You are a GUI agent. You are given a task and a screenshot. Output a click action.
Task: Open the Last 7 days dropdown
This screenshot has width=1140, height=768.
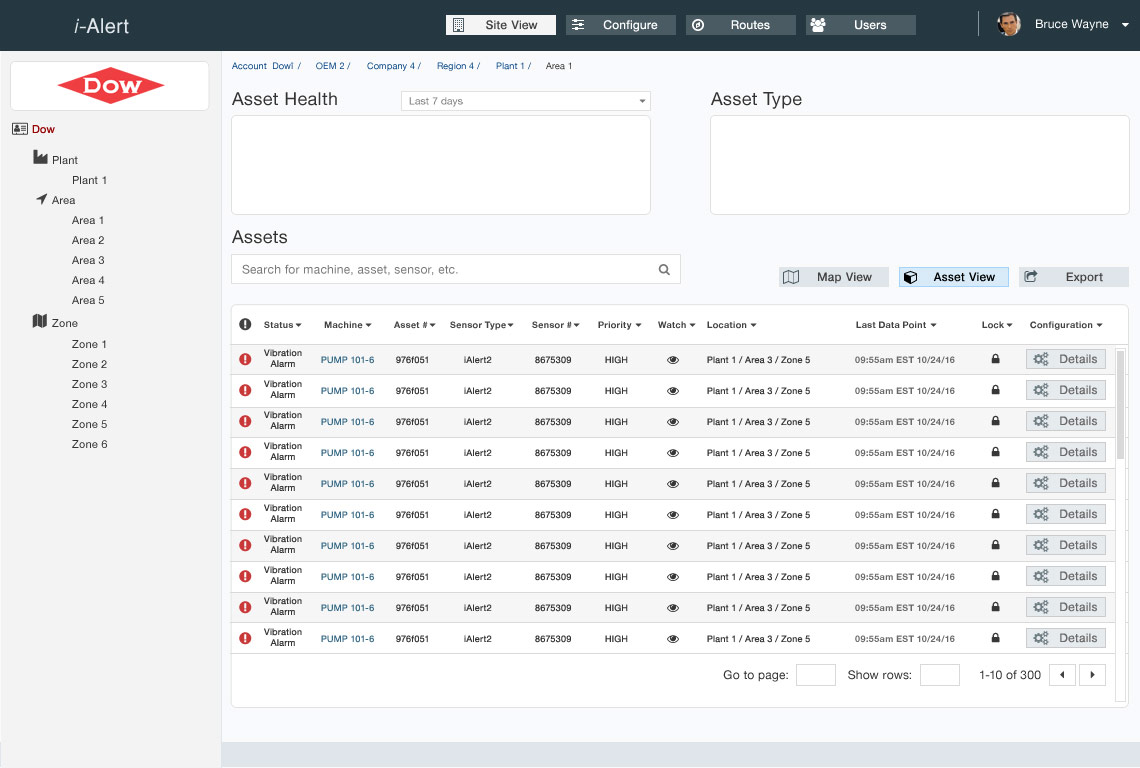pos(526,101)
